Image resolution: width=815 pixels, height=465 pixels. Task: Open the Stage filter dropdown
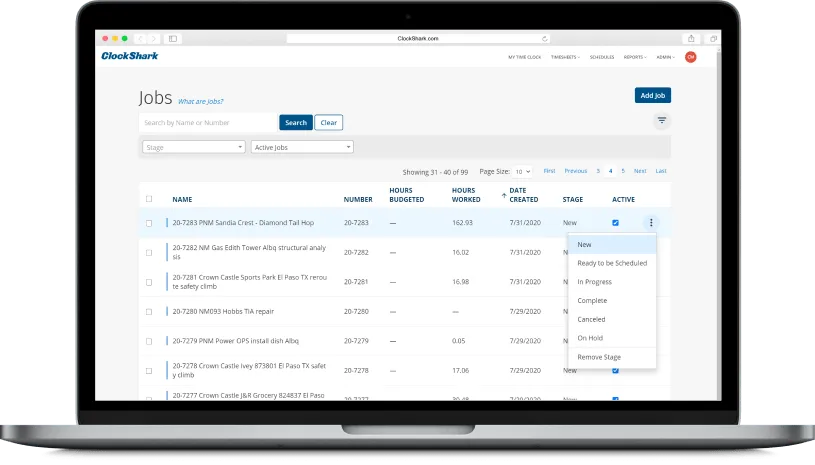pos(193,147)
